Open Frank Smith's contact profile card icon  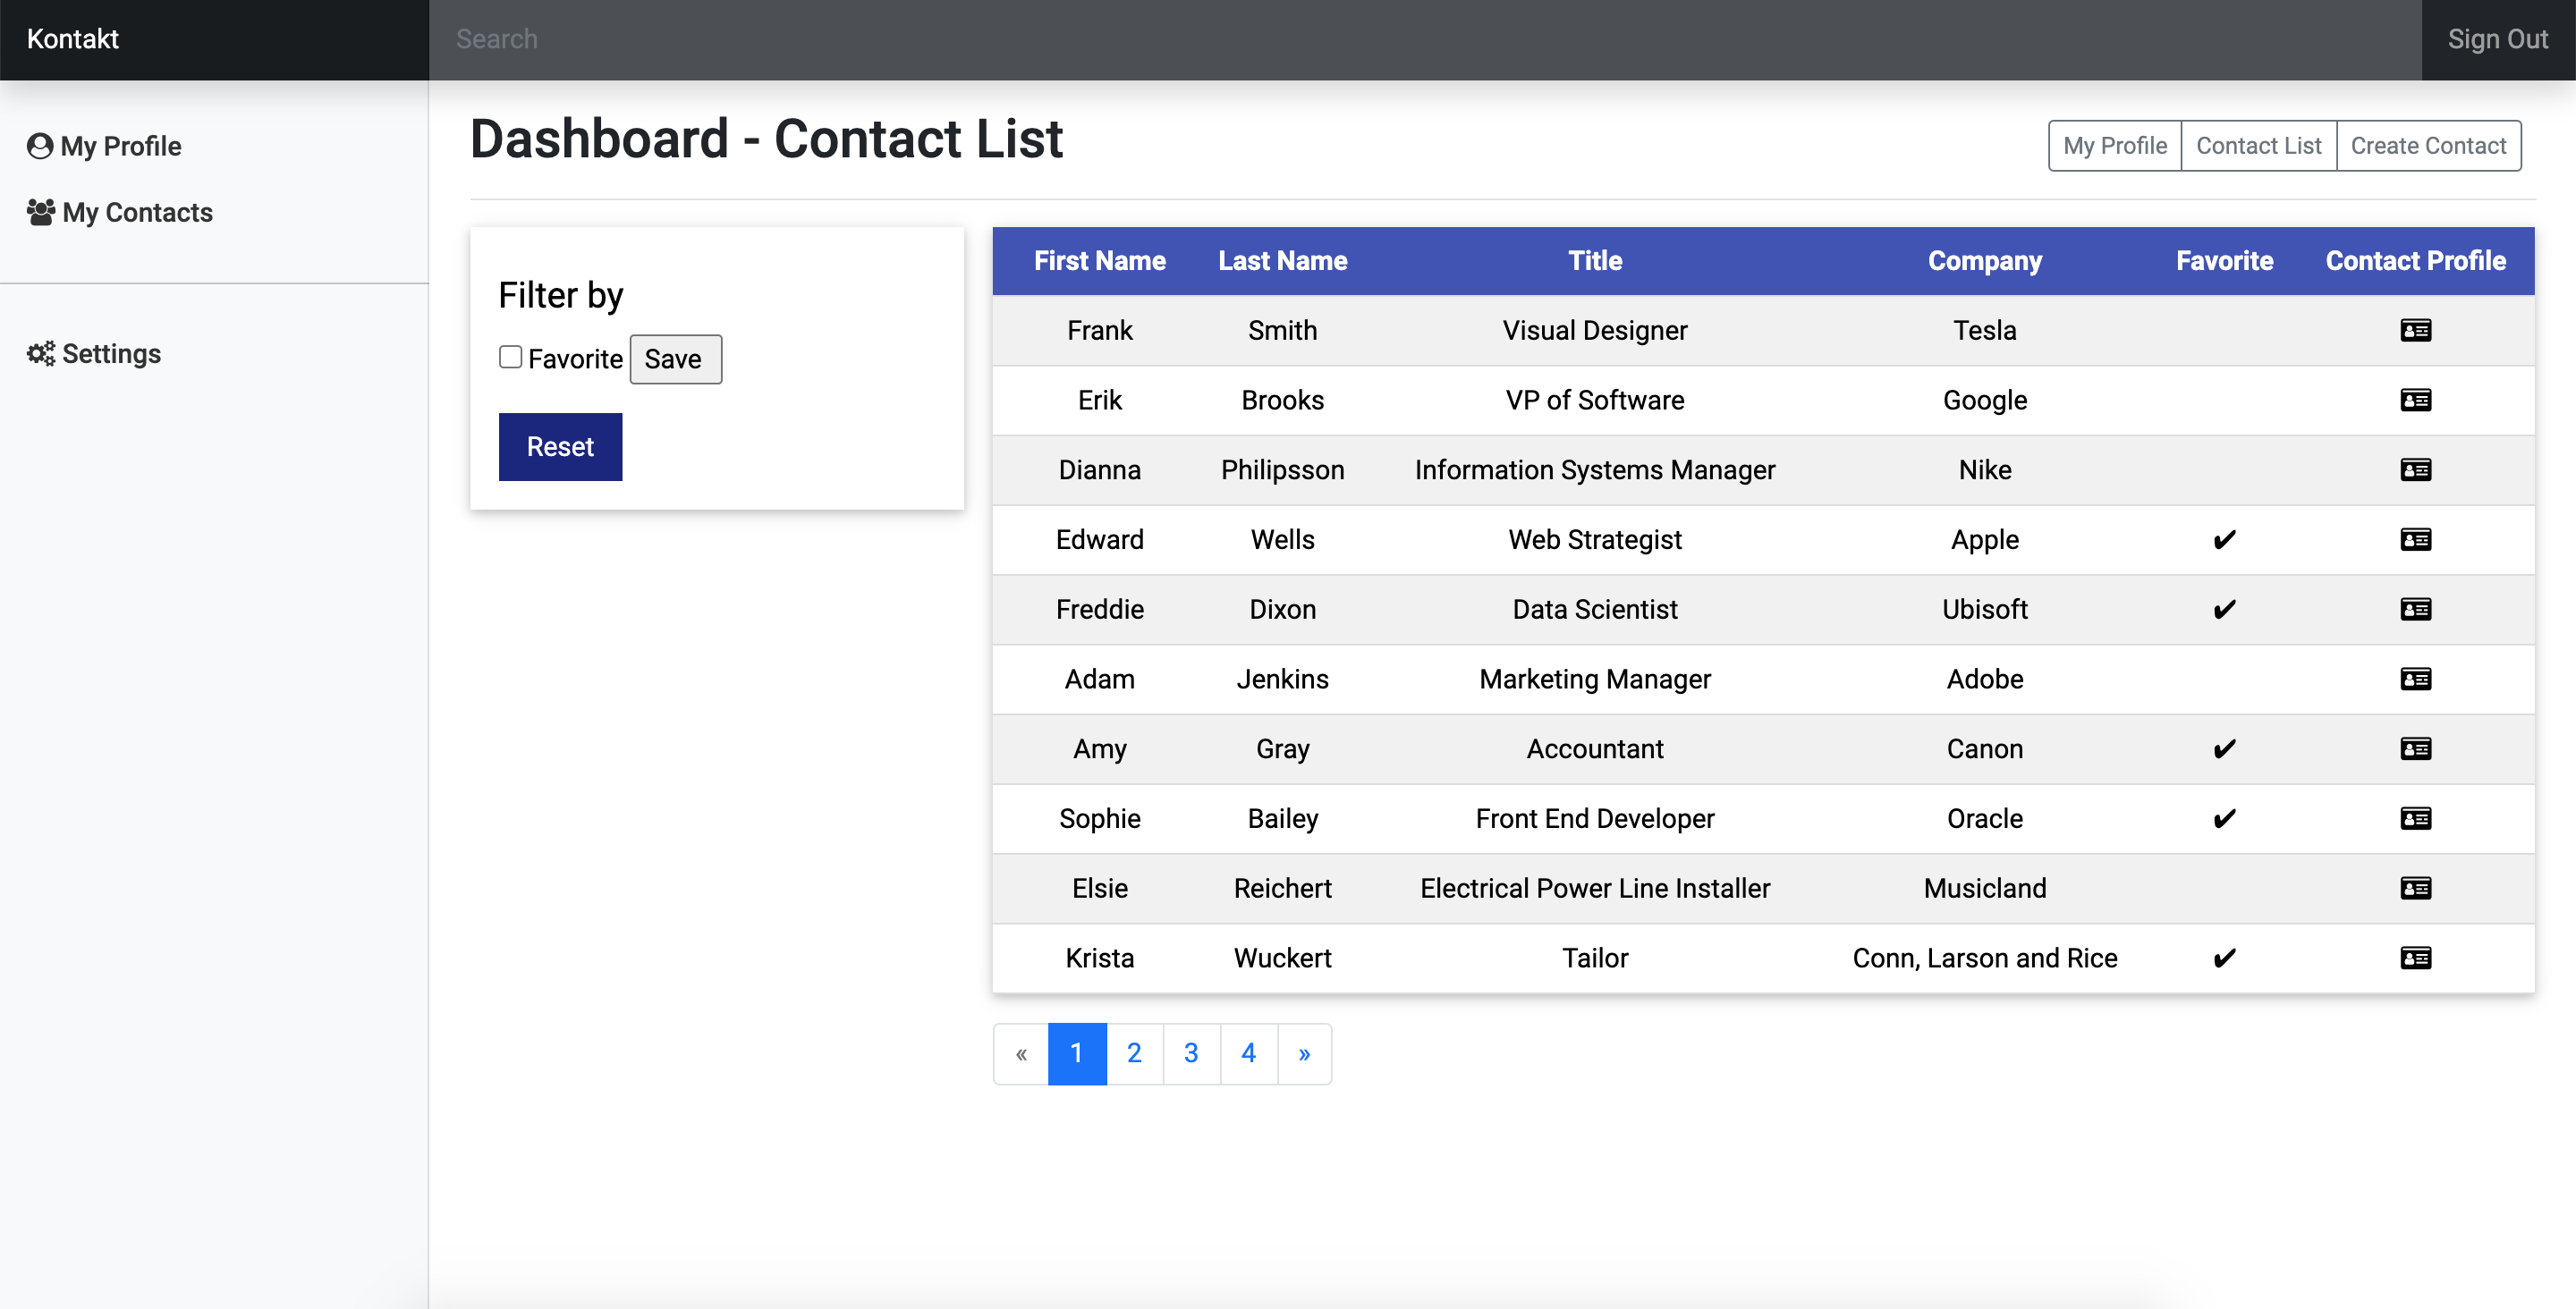coord(2415,330)
